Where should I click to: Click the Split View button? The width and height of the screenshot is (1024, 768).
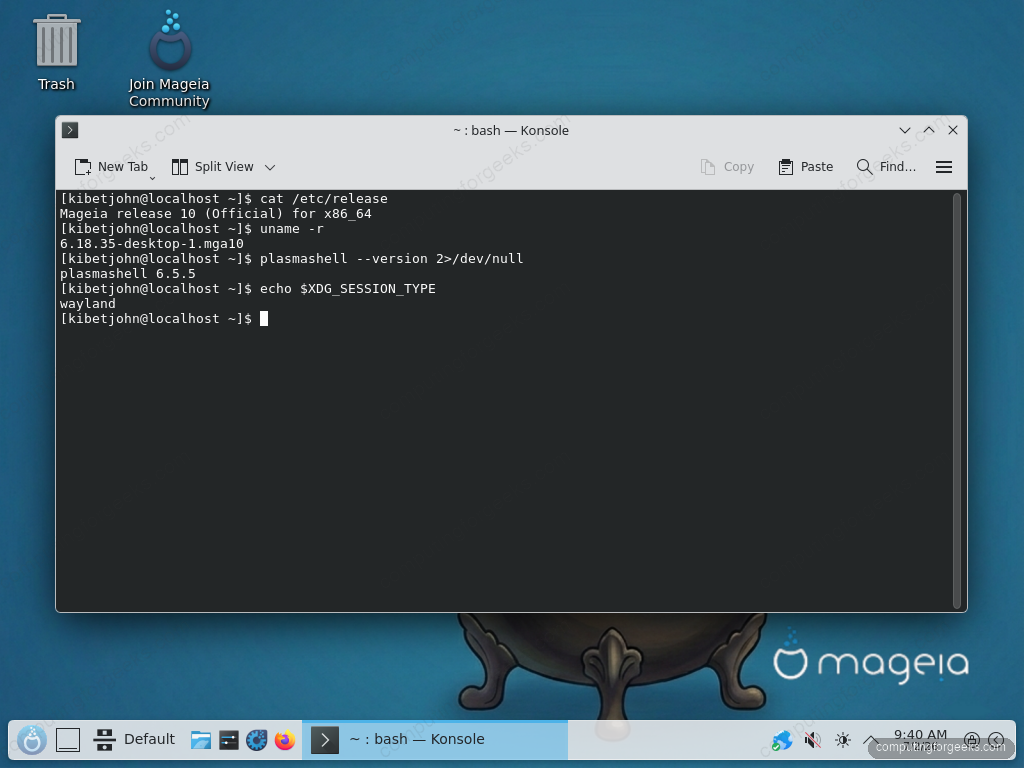point(212,167)
